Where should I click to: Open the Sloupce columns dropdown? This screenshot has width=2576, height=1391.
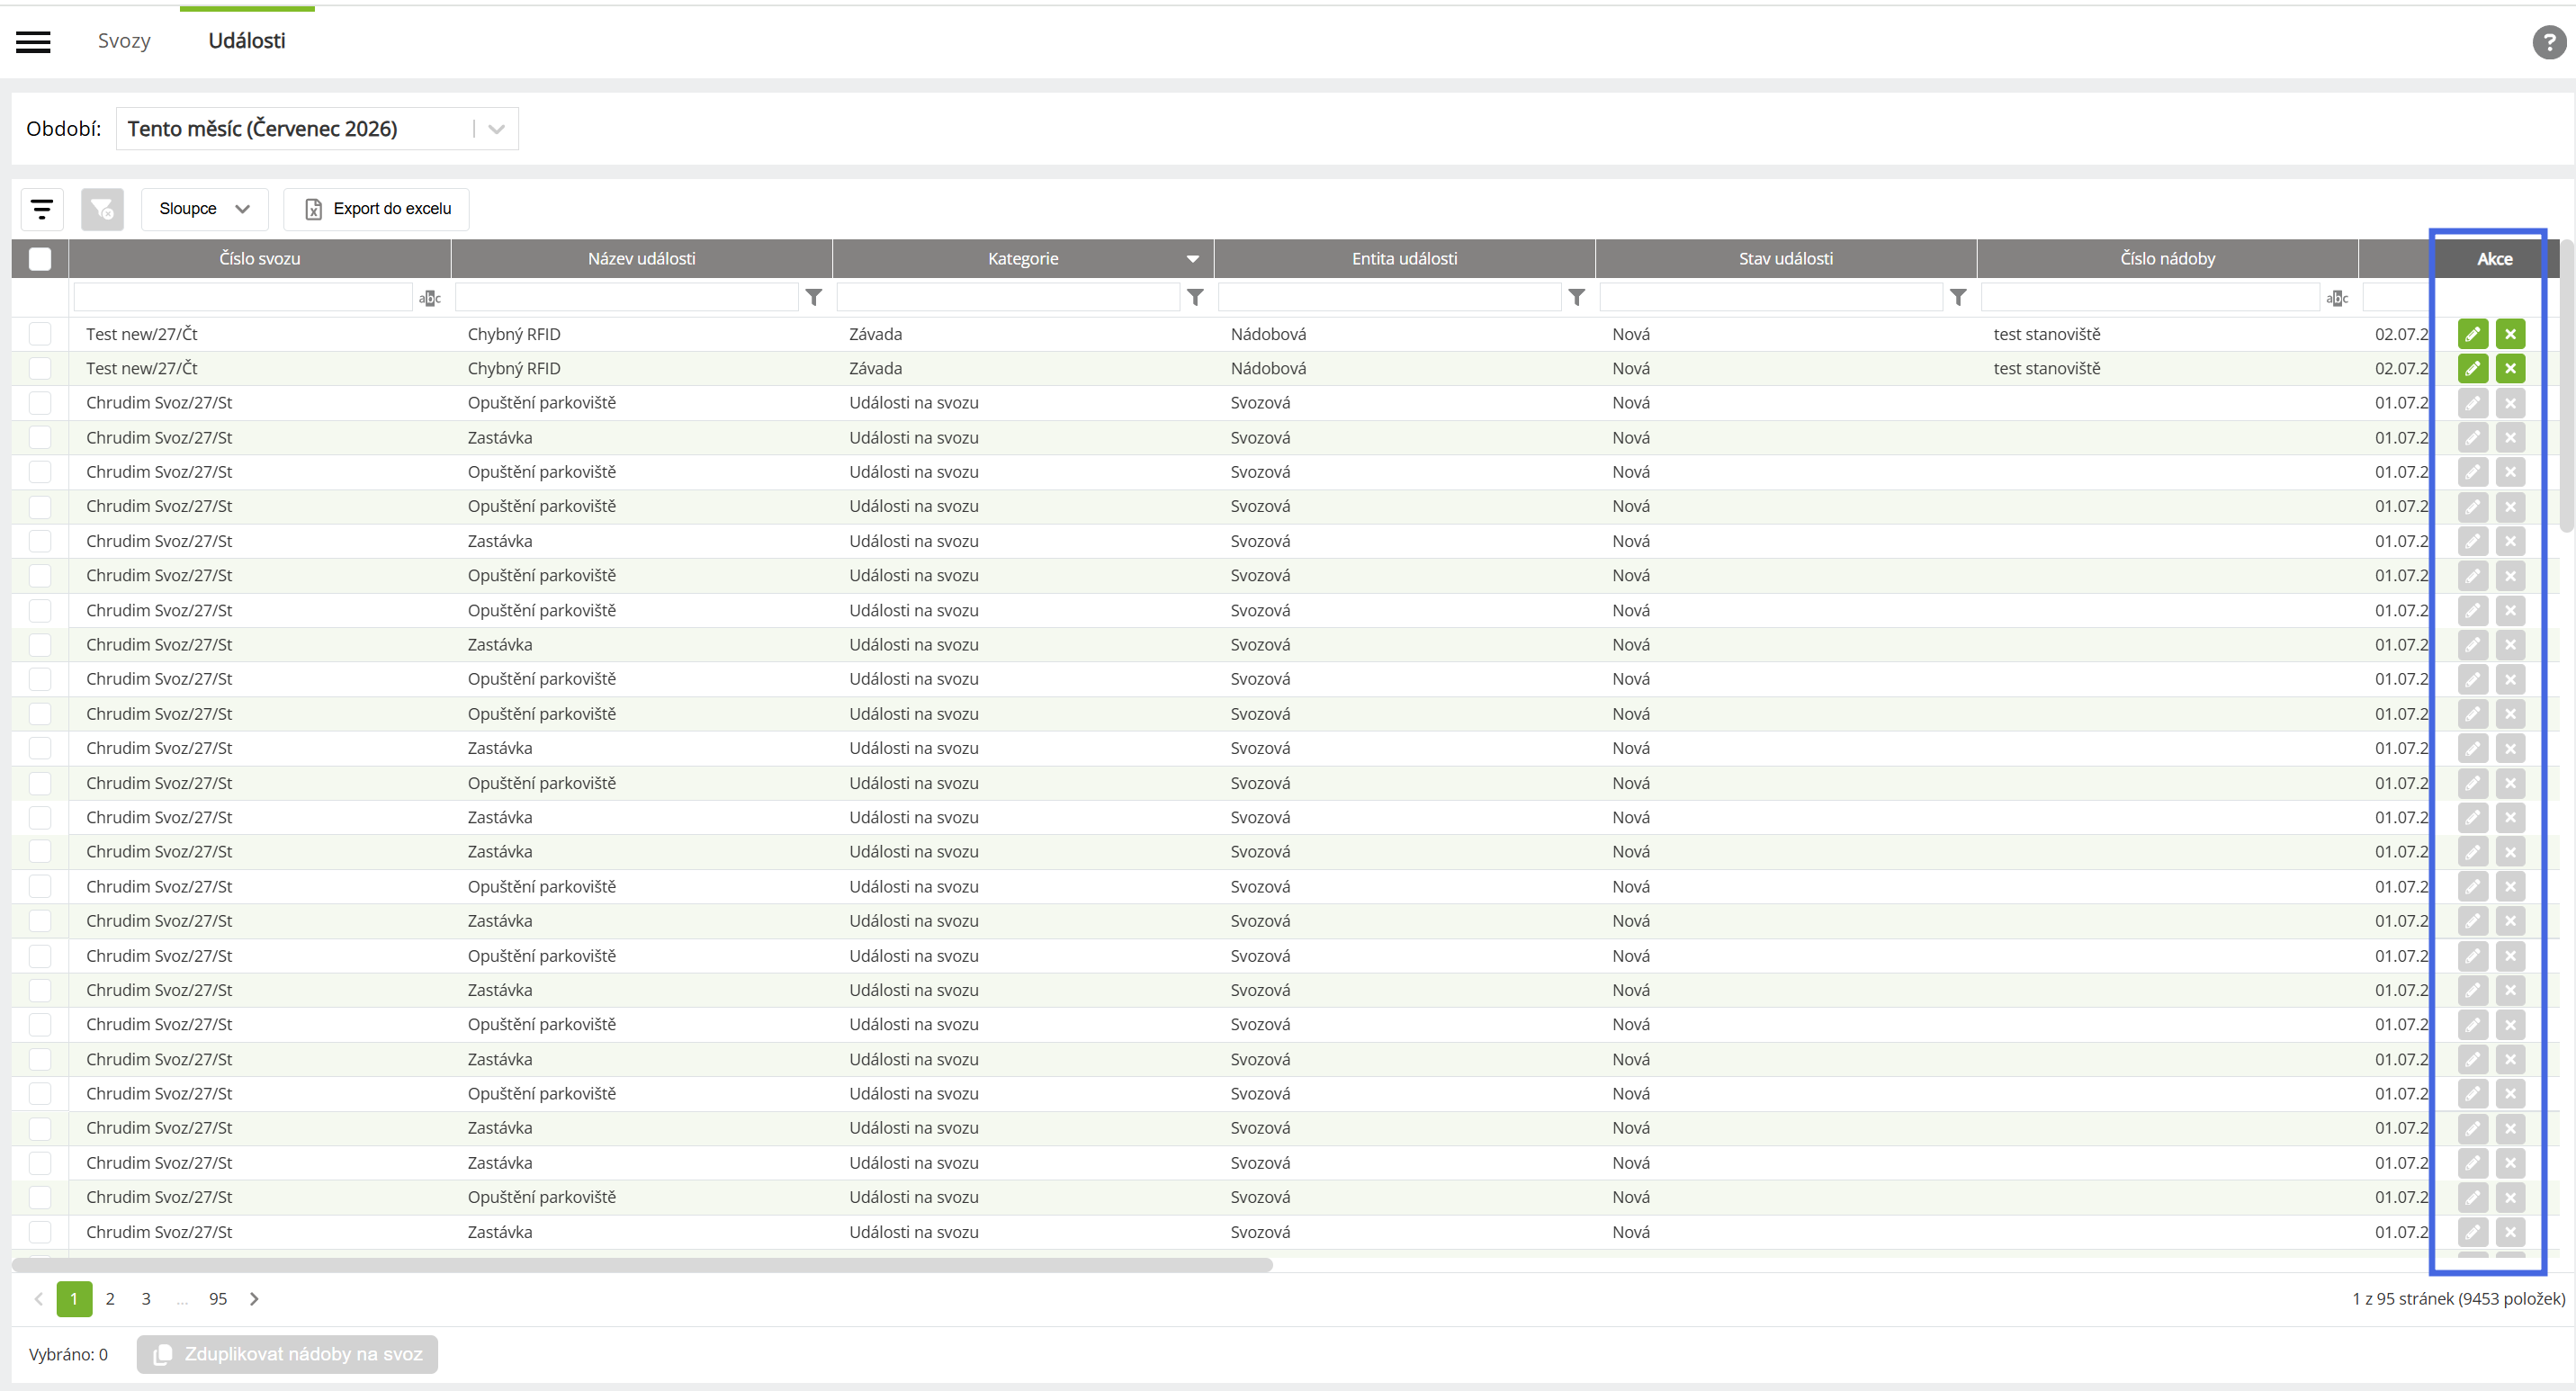pyautogui.click(x=204, y=209)
